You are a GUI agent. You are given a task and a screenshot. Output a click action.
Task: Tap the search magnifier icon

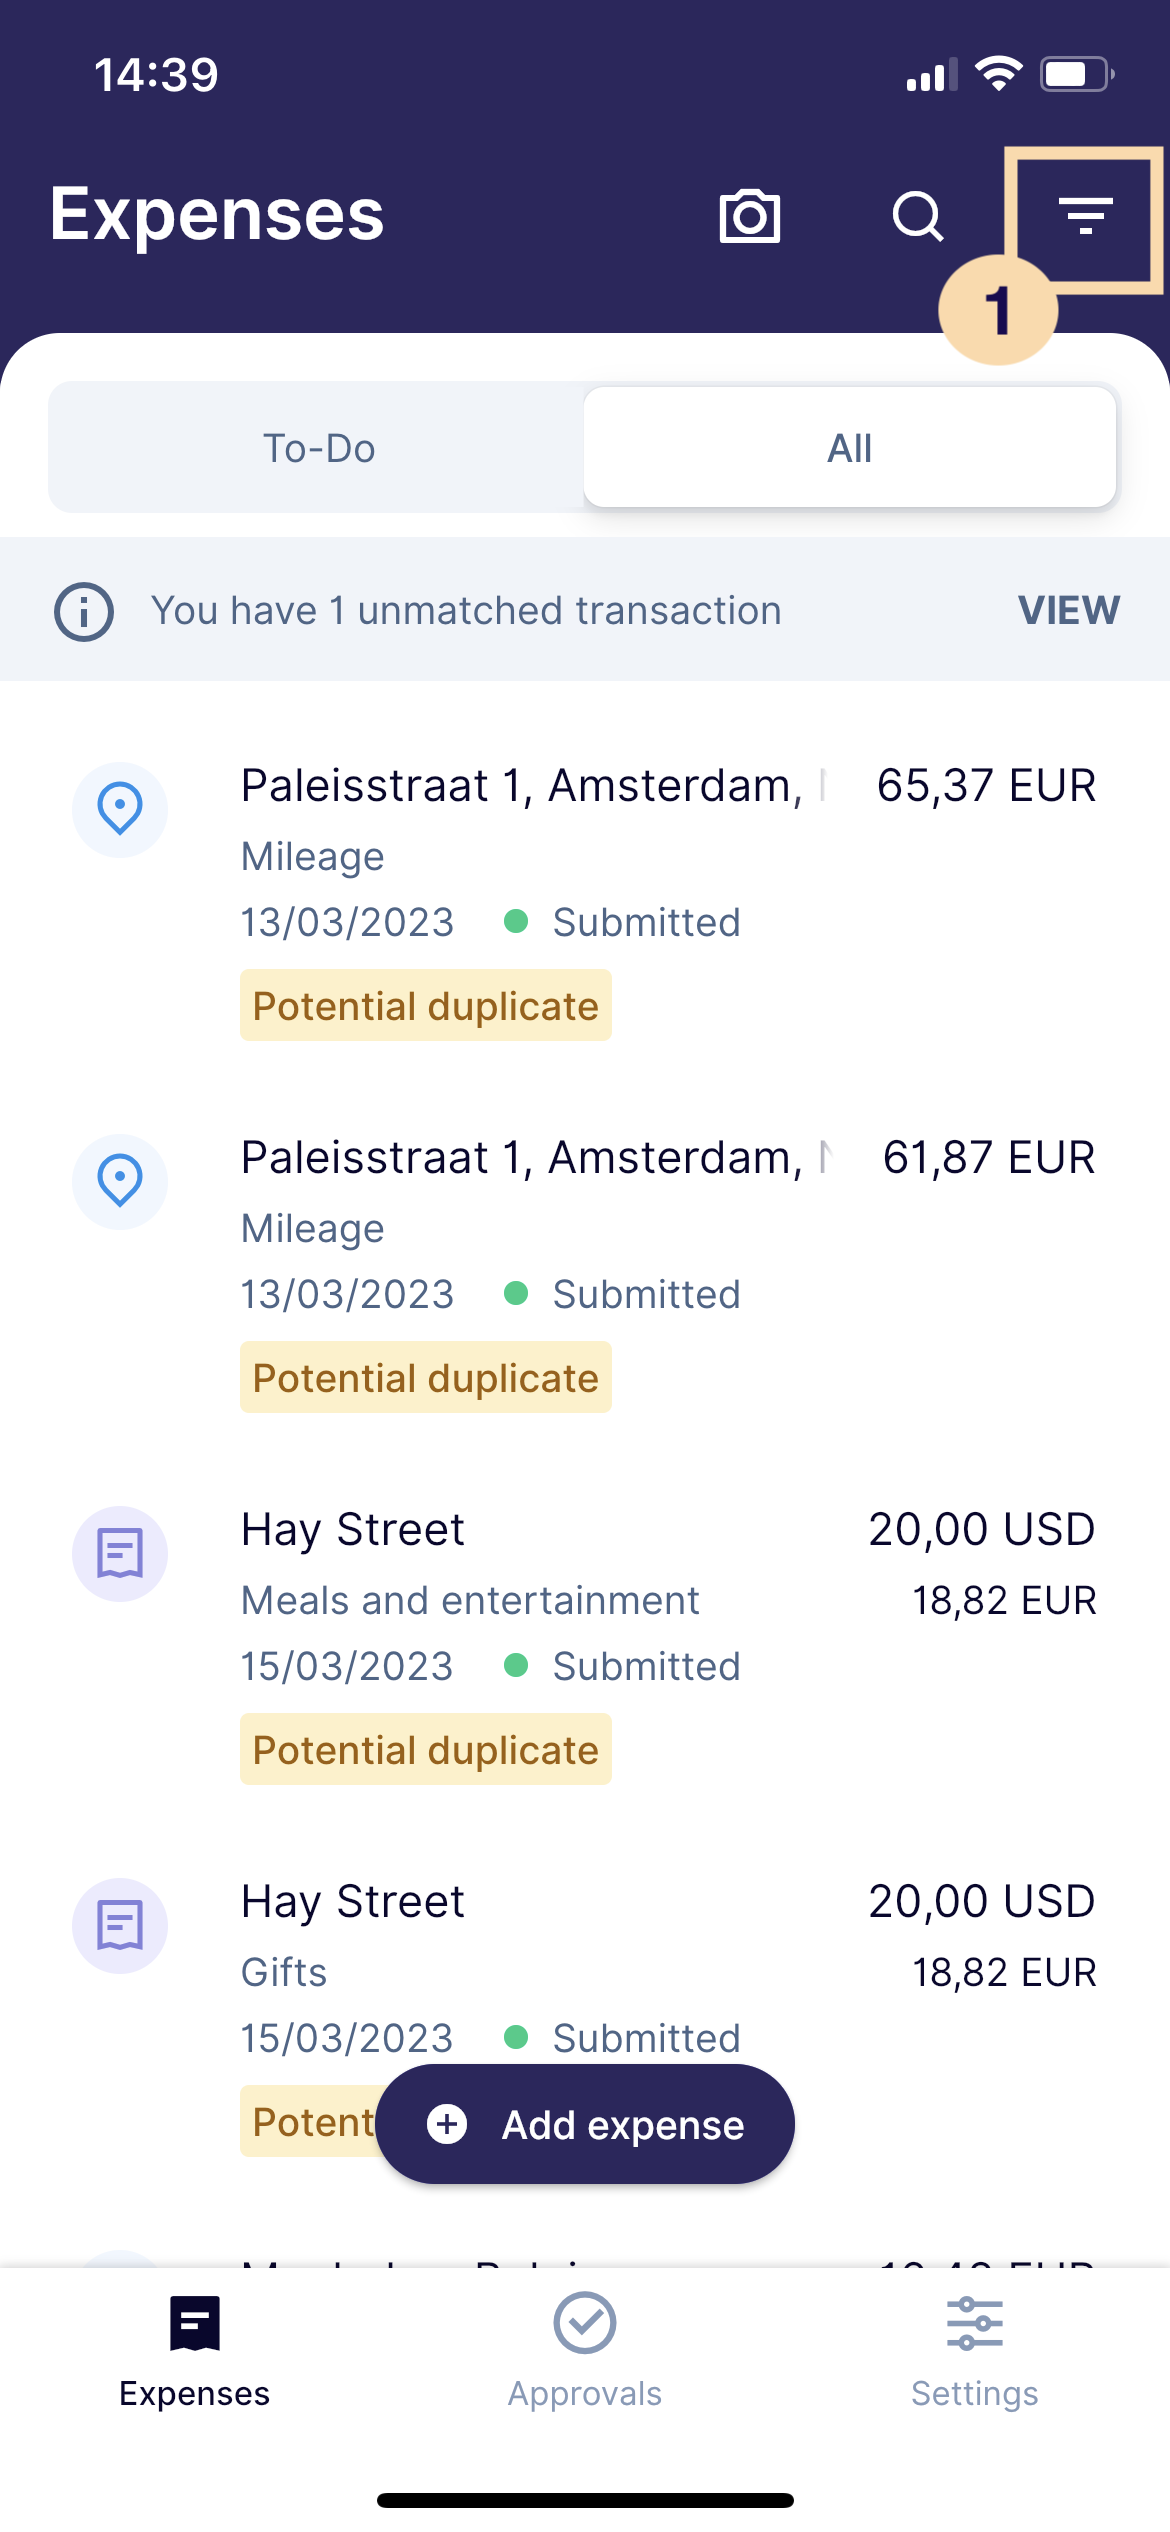tap(918, 216)
